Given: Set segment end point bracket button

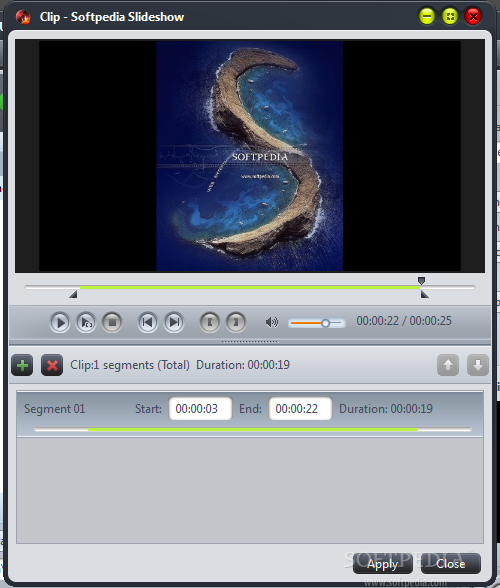Looking at the screenshot, I should [x=236, y=322].
